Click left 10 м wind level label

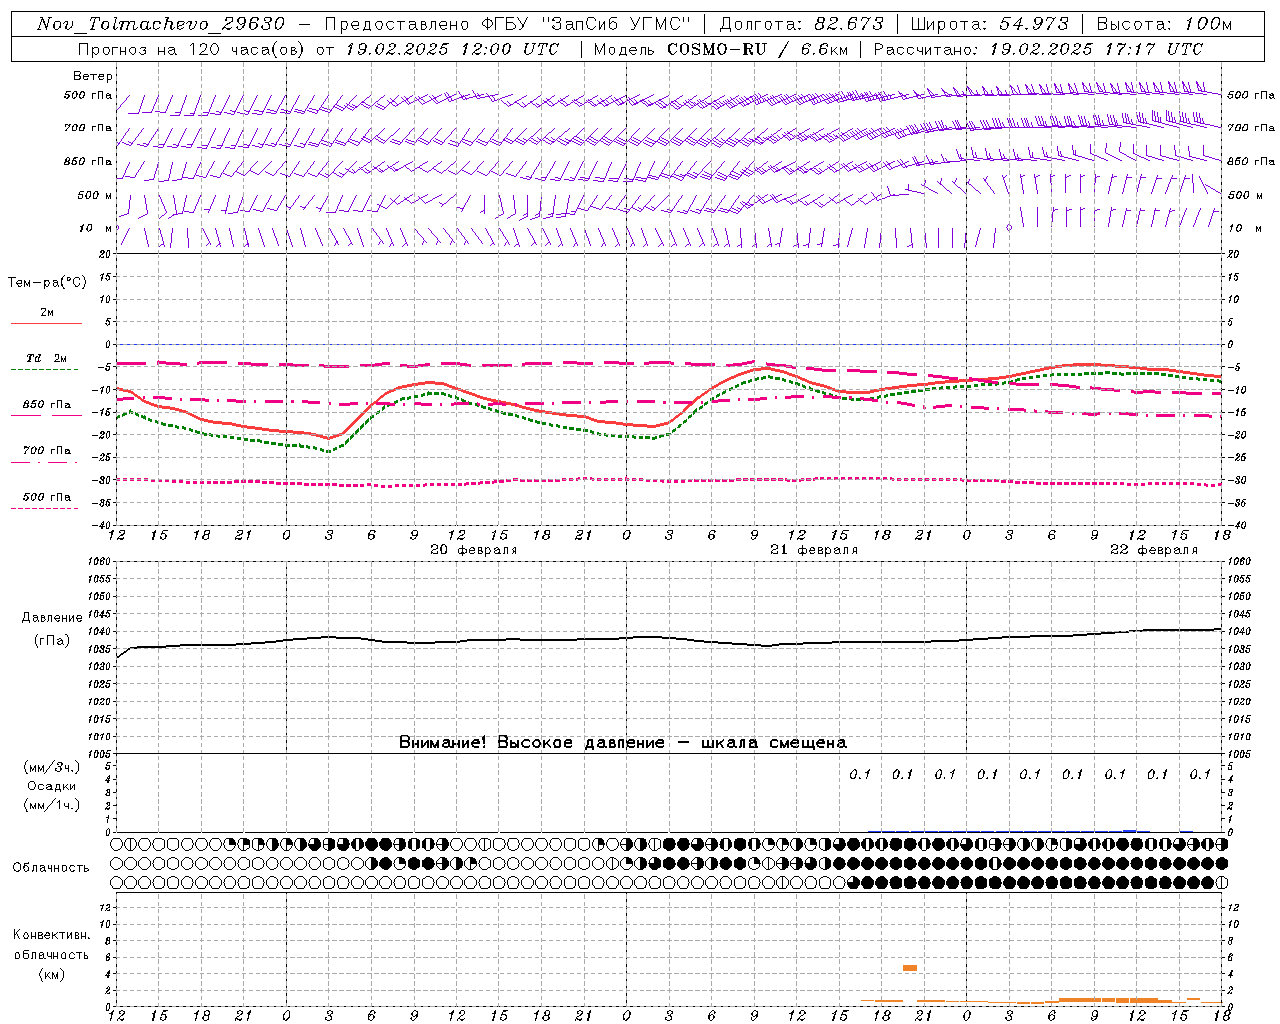(x=95, y=228)
